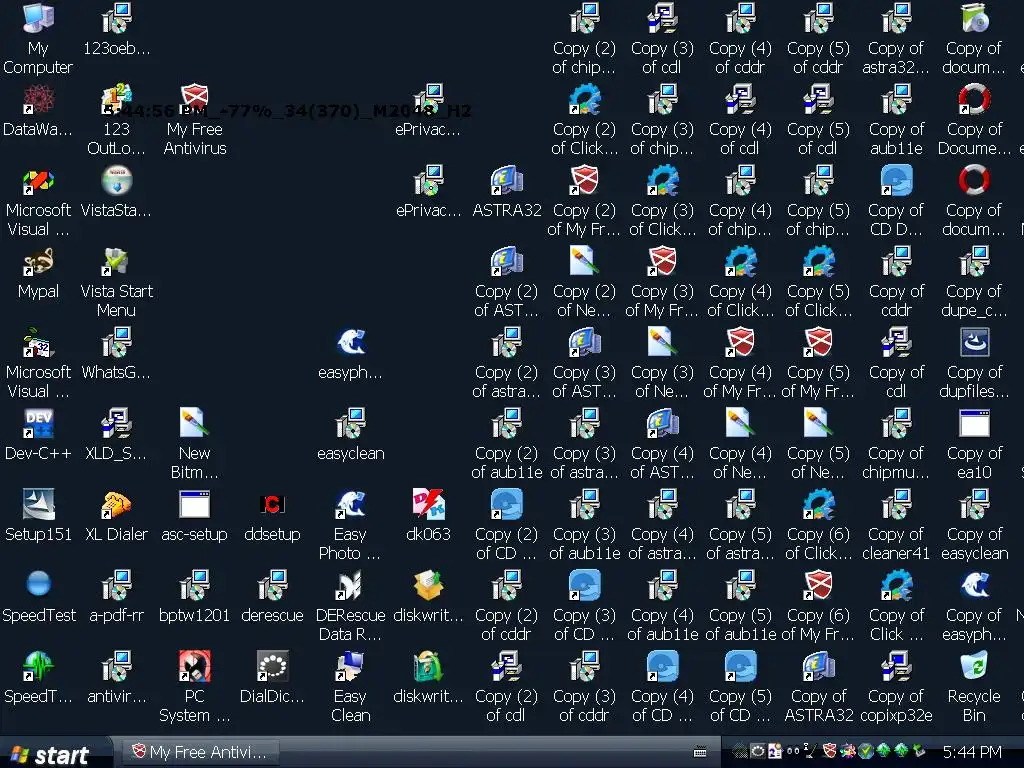Select the Copy of Click ... icon

896,585
